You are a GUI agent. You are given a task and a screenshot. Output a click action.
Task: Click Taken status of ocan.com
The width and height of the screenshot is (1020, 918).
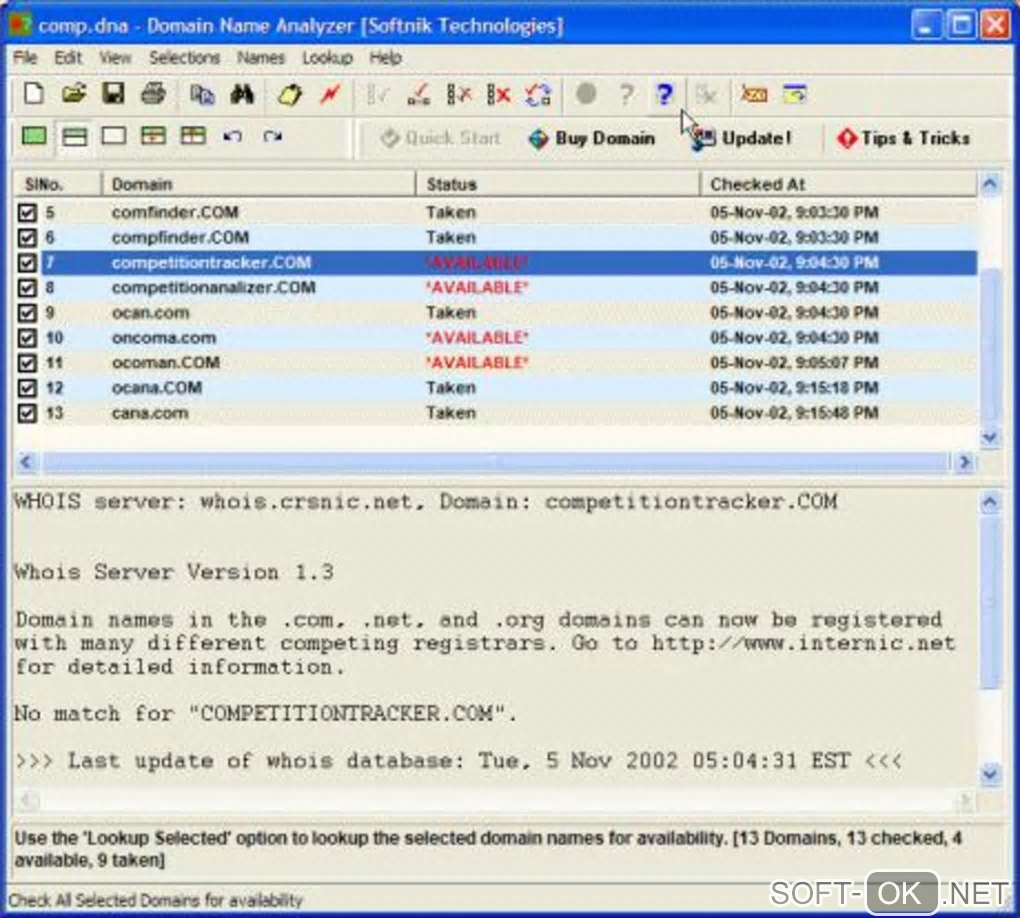point(451,313)
